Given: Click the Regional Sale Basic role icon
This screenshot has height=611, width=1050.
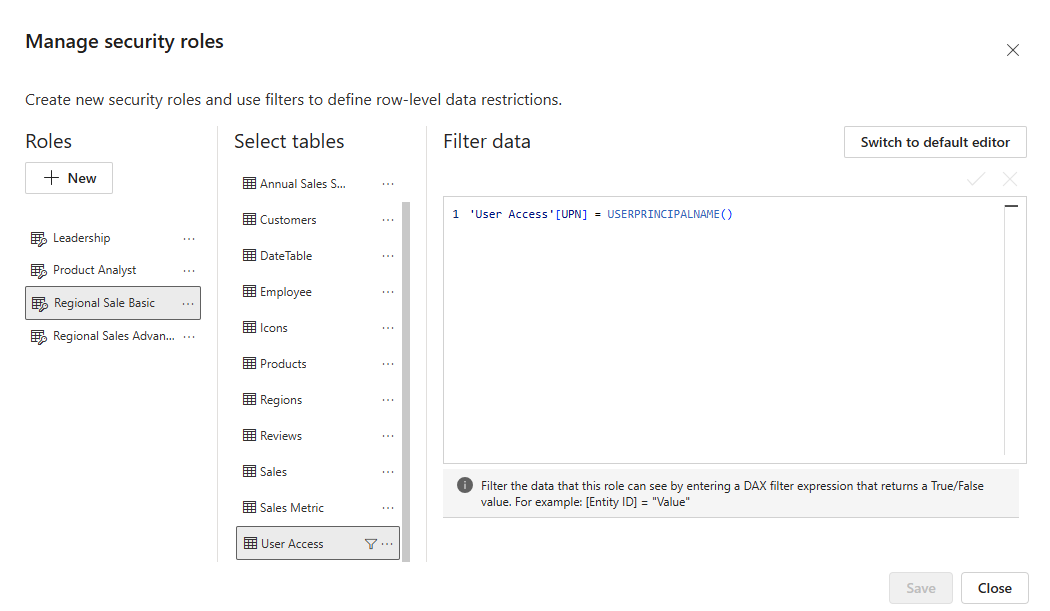Looking at the screenshot, I should [x=40, y=303].
